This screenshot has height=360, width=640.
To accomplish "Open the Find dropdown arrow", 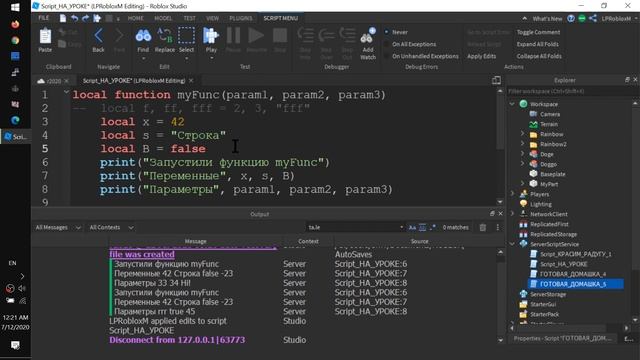I will [x=143, y=58].
